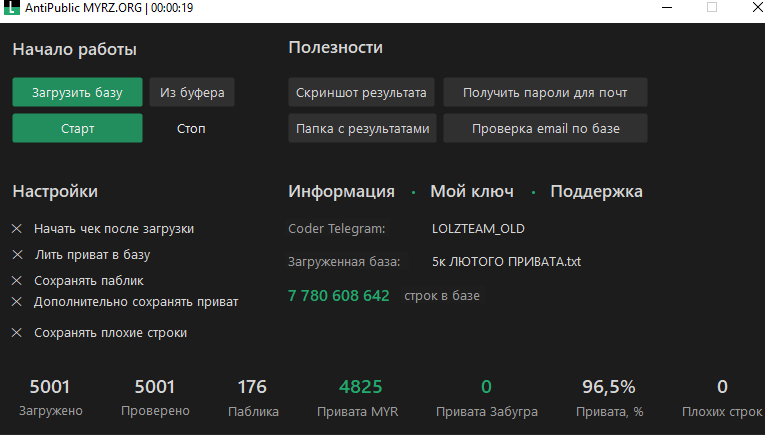
Task: Click the 'Привата MYR' label
Action: (358, 412)
